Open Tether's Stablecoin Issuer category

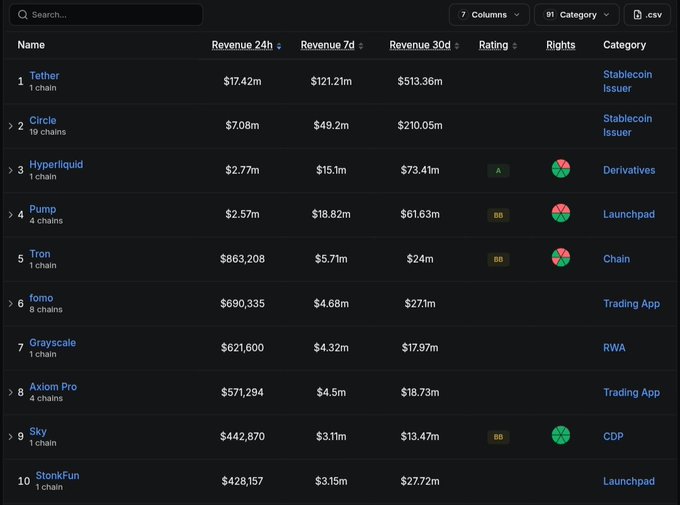click(628, 81)
